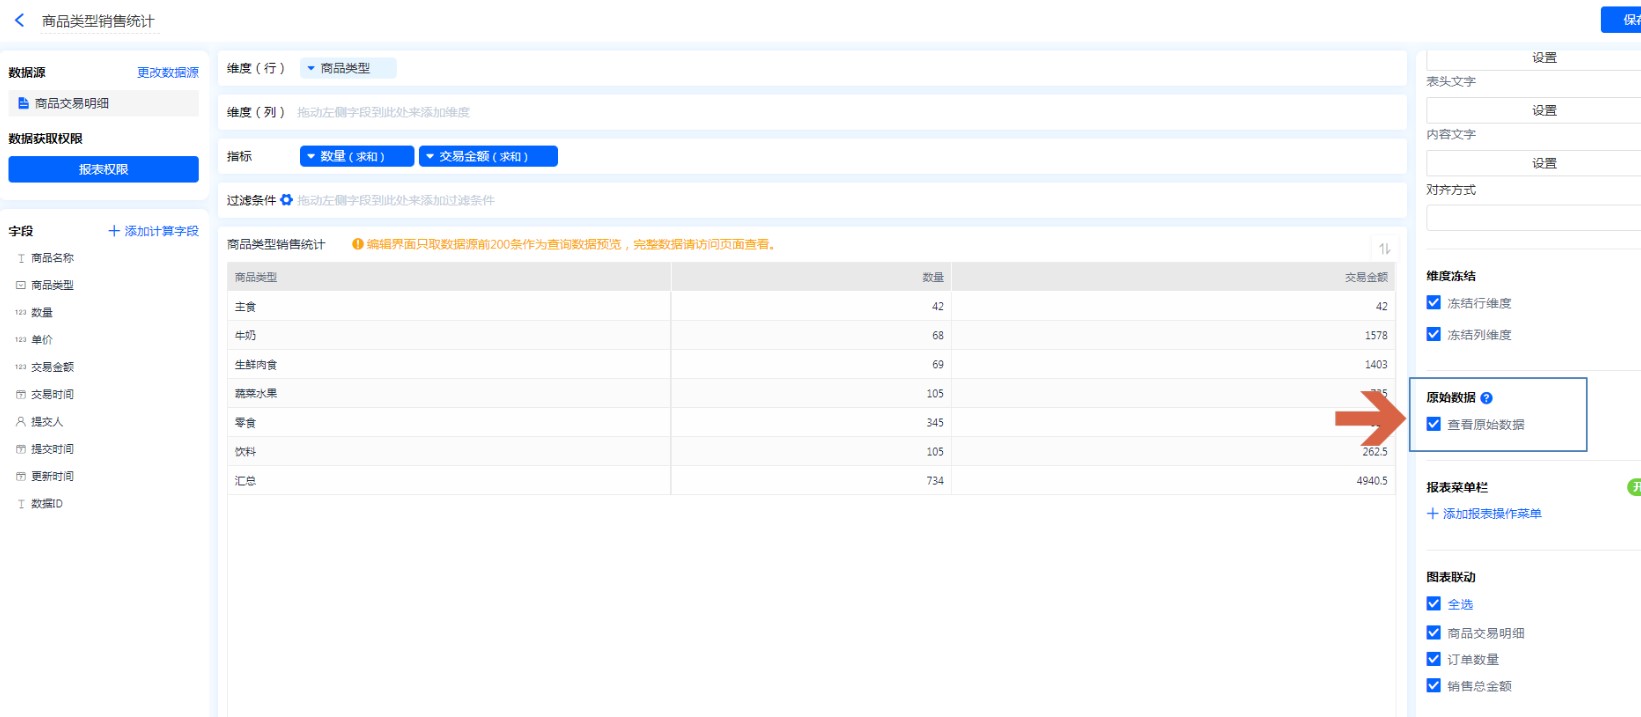This screenshot has width=1641, height=717.
Task: Click the back arrow icon beside report title
Action: tap(19, 20)
